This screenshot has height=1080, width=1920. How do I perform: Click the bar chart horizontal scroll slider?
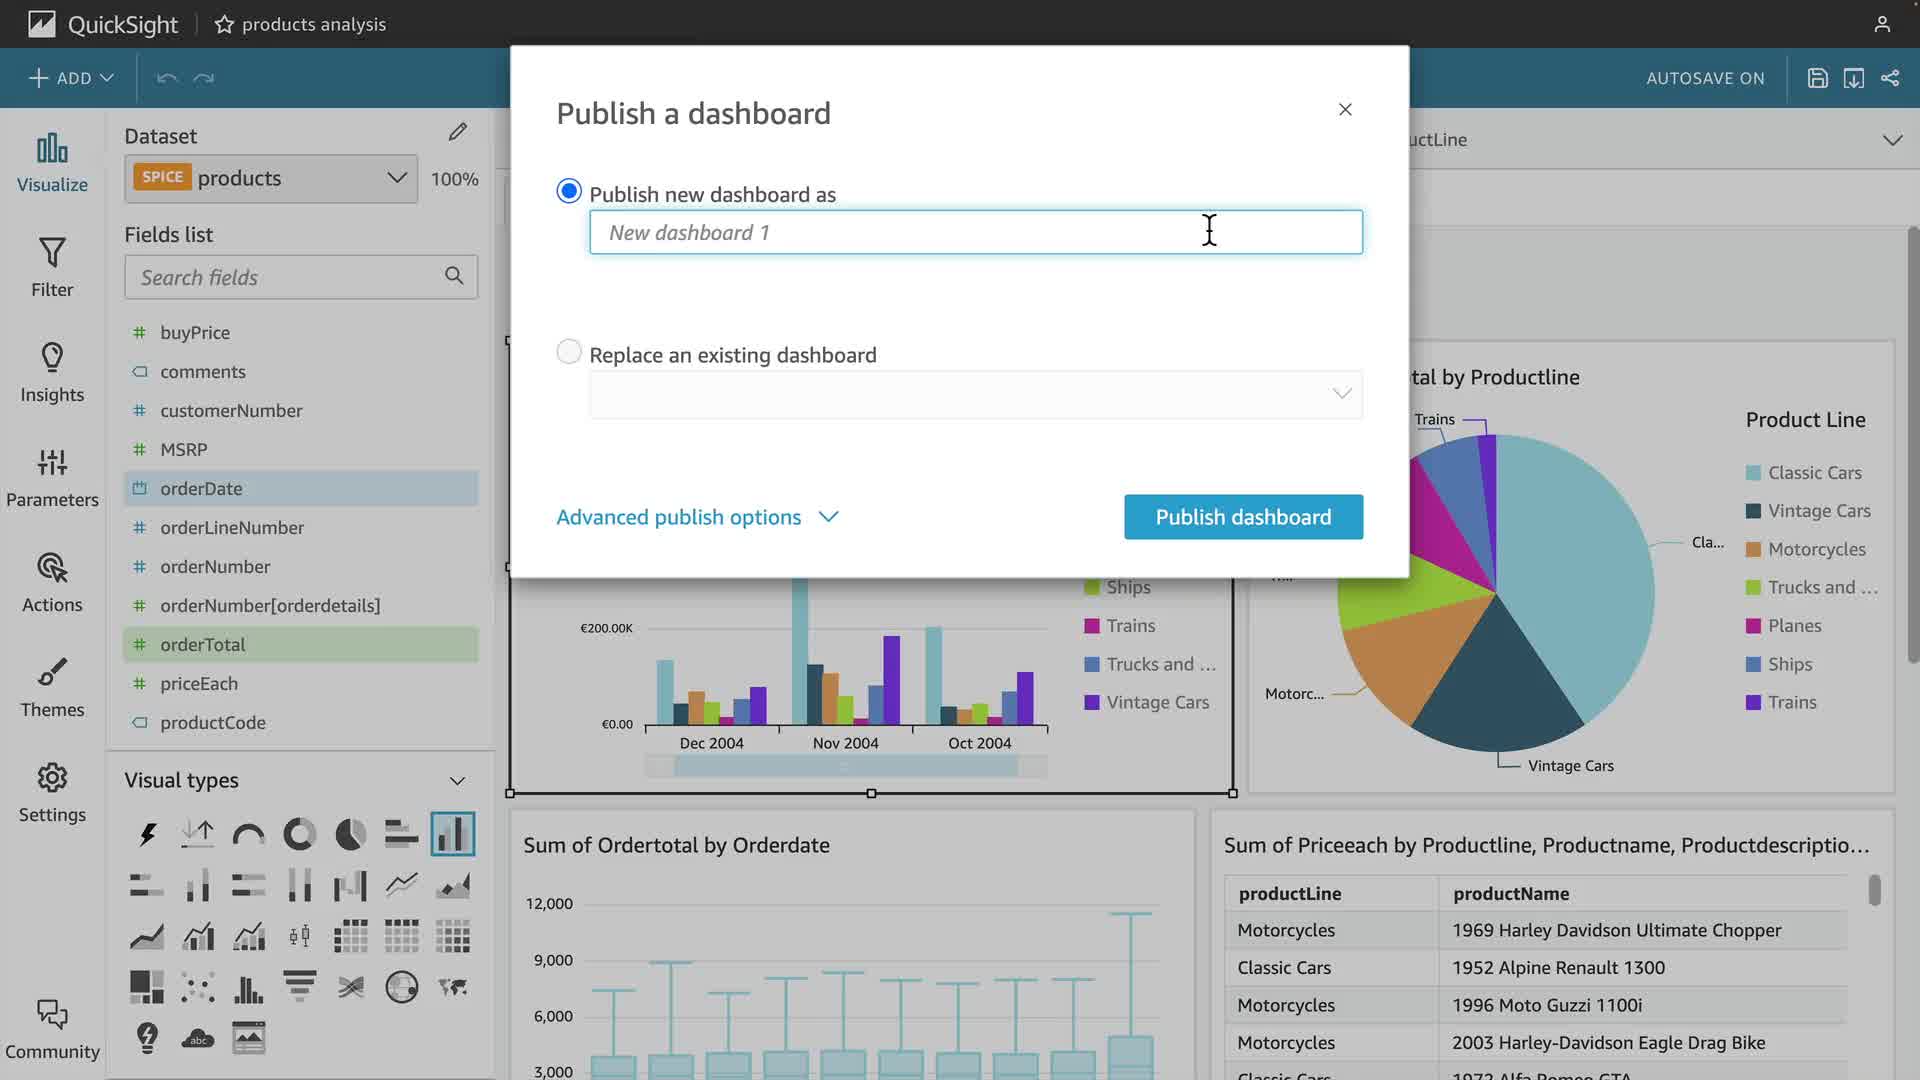tap(845, 767)
